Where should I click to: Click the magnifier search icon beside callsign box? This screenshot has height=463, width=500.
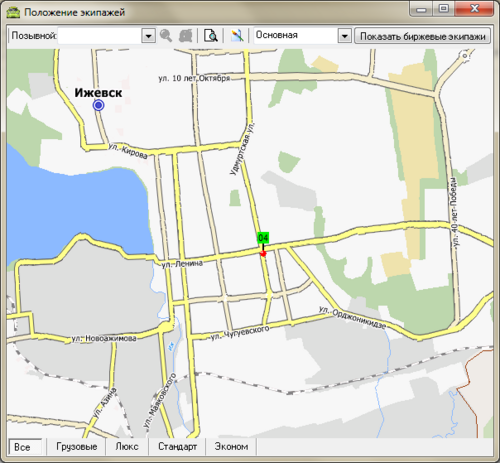(x=166, y=35)
